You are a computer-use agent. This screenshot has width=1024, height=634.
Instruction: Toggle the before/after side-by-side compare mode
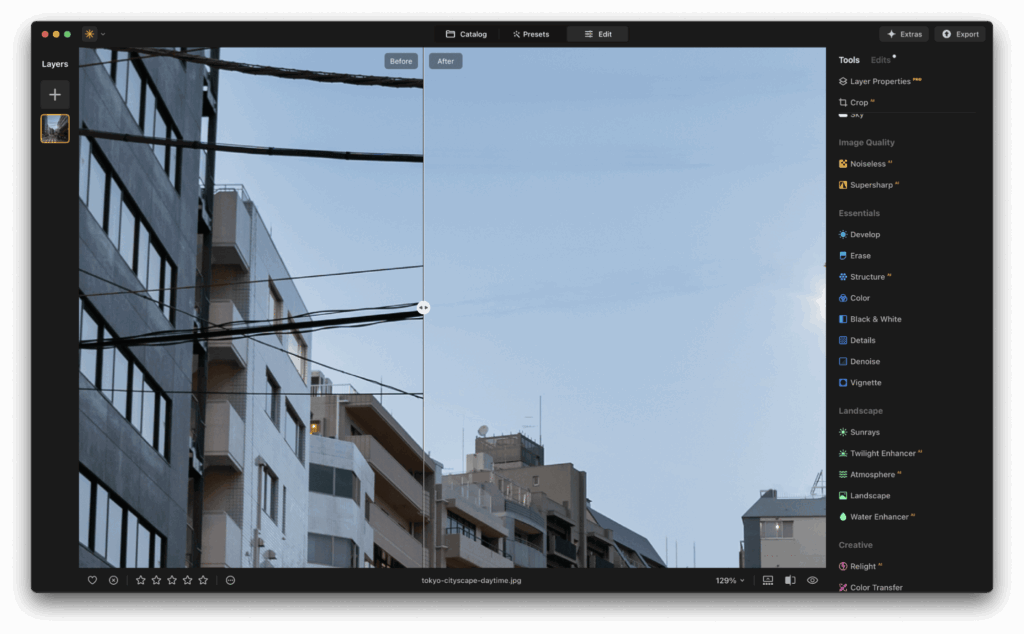[791, 579]
